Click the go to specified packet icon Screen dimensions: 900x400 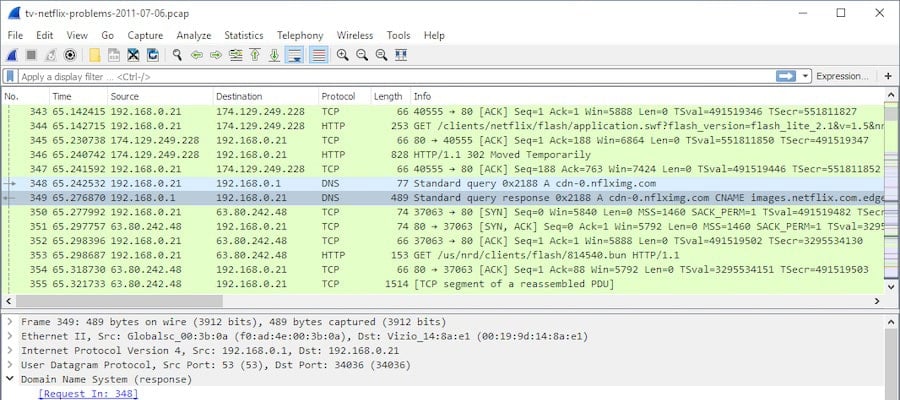pyautogui.click(x=235, y=55)
